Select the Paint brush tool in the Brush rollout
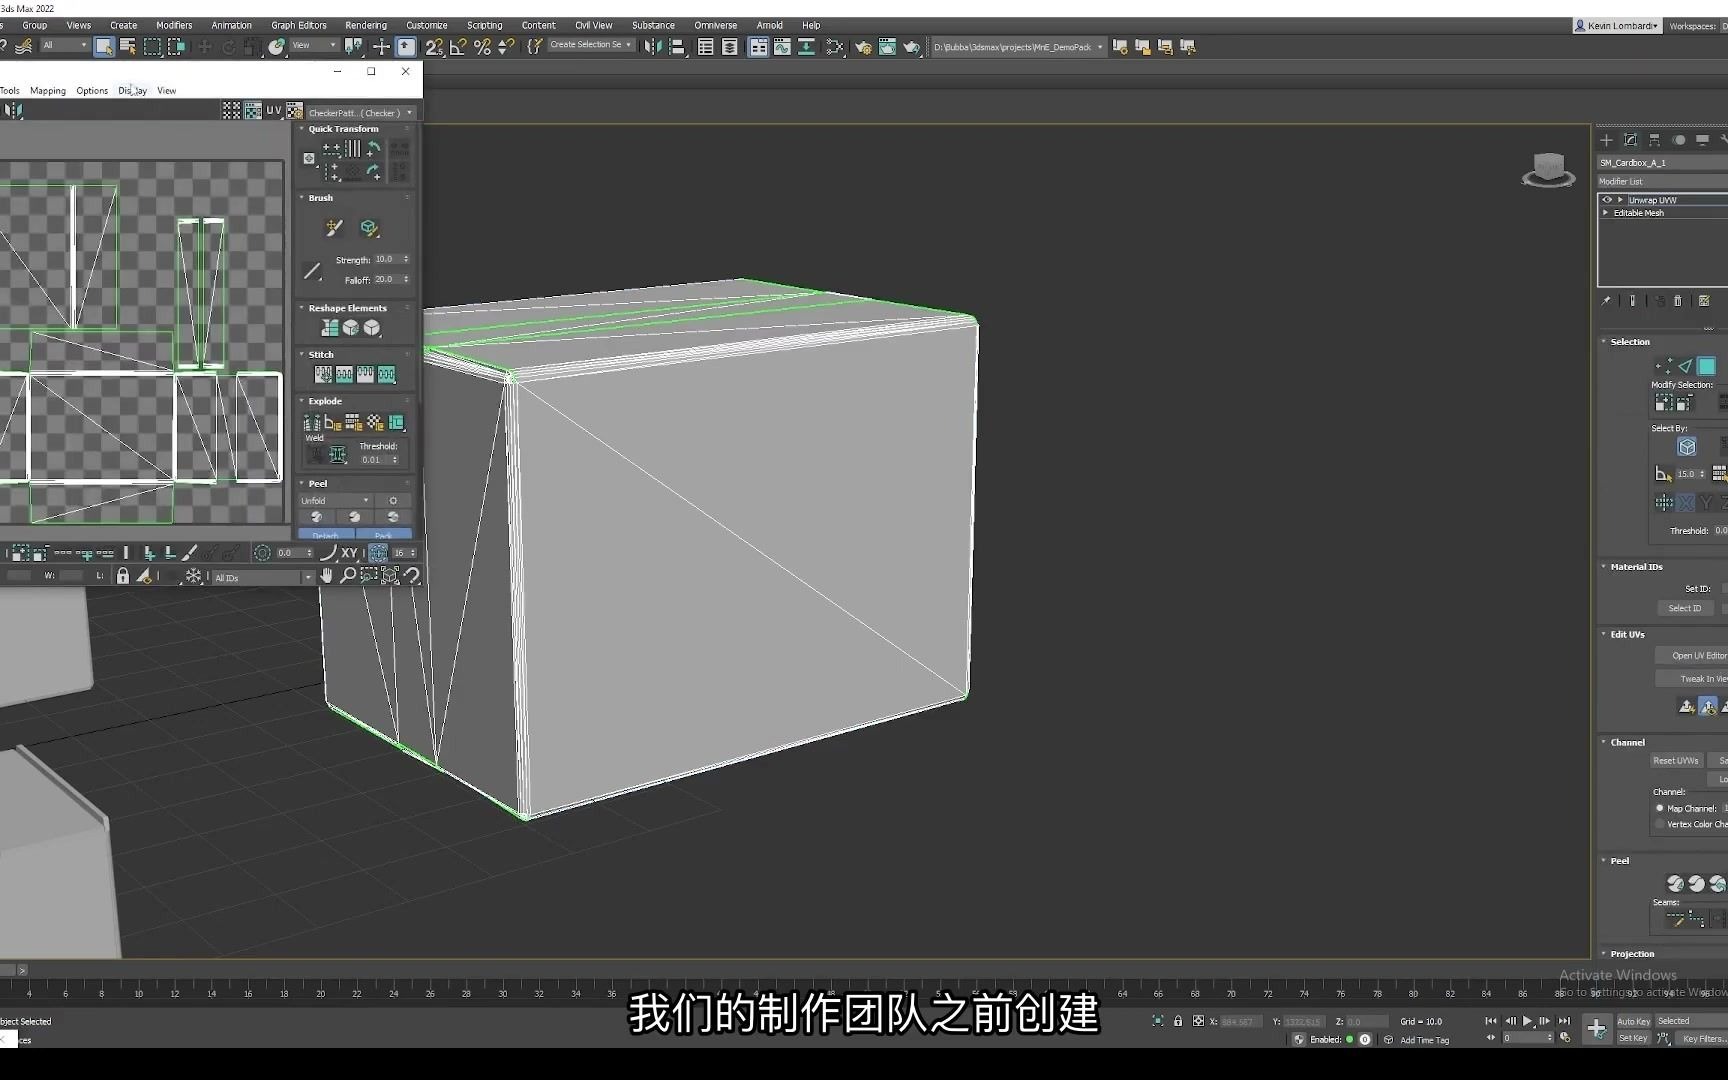 [333, 226]
